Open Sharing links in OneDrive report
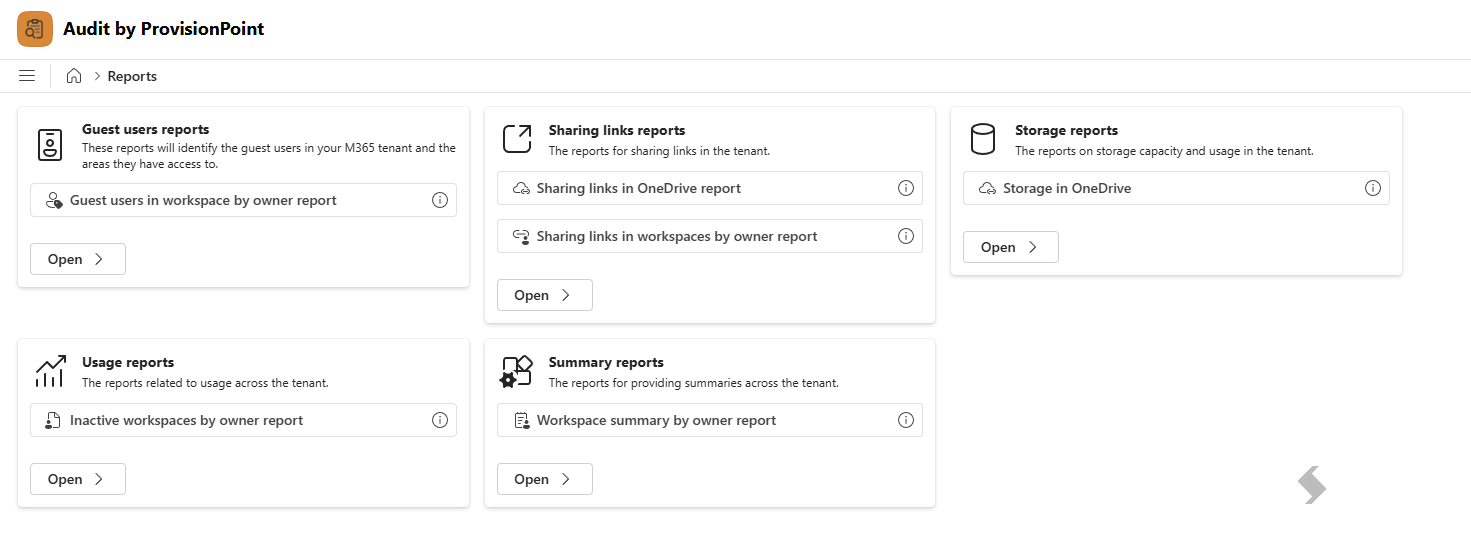The image size is (1471, 555). (709, 188)
